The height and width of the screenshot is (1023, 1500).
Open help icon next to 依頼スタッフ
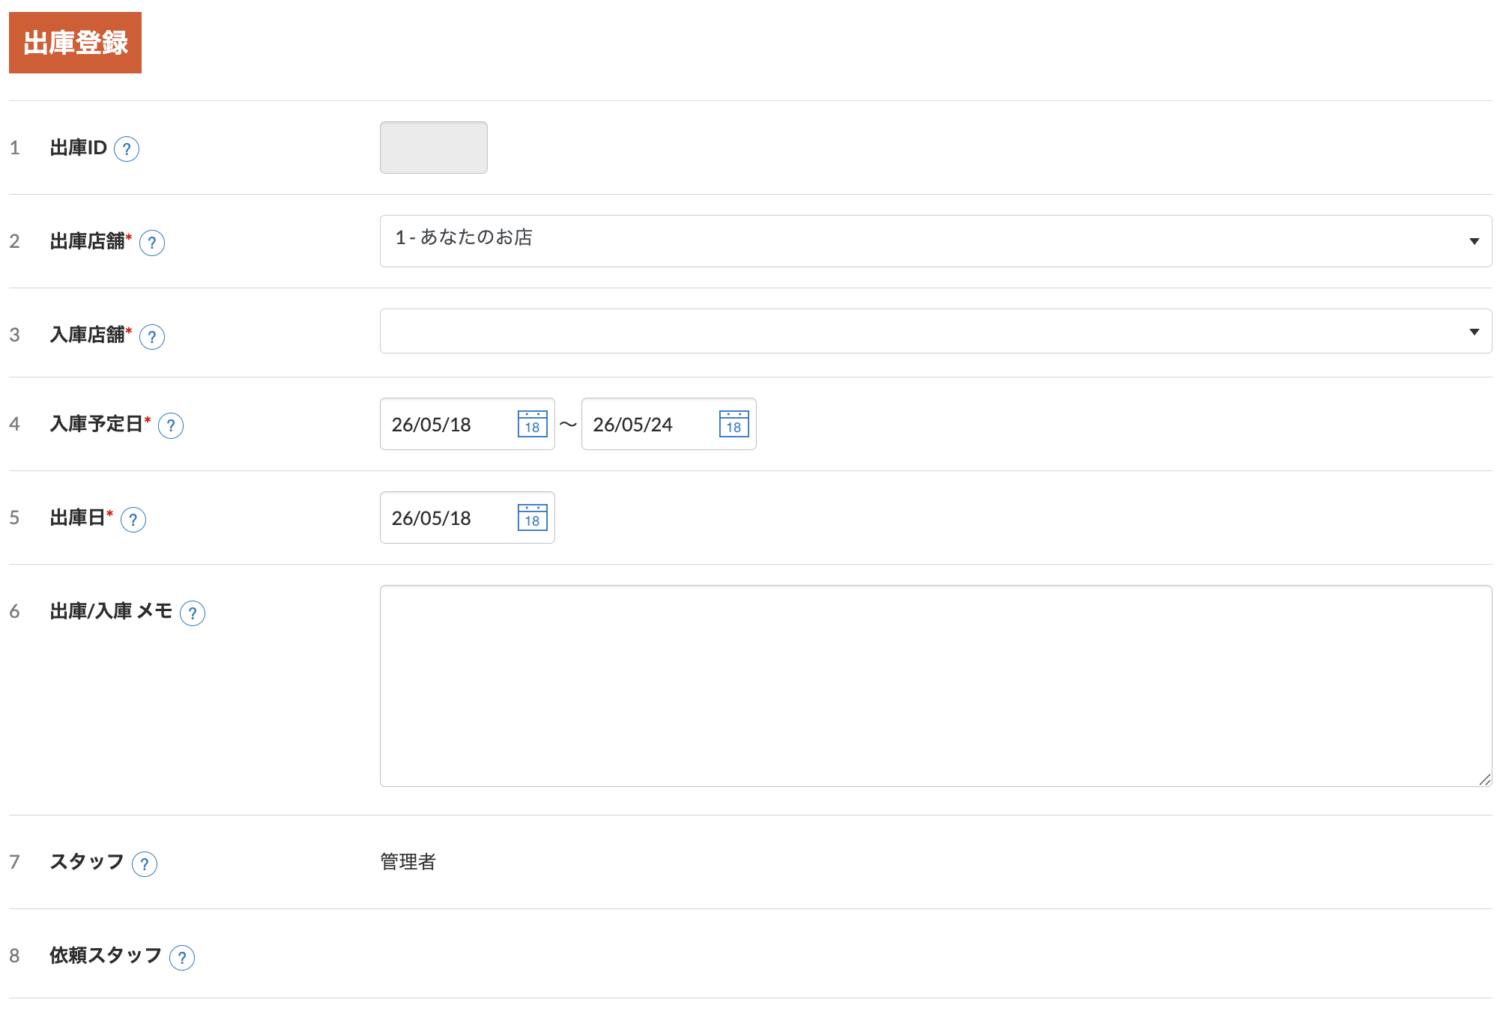182,958
